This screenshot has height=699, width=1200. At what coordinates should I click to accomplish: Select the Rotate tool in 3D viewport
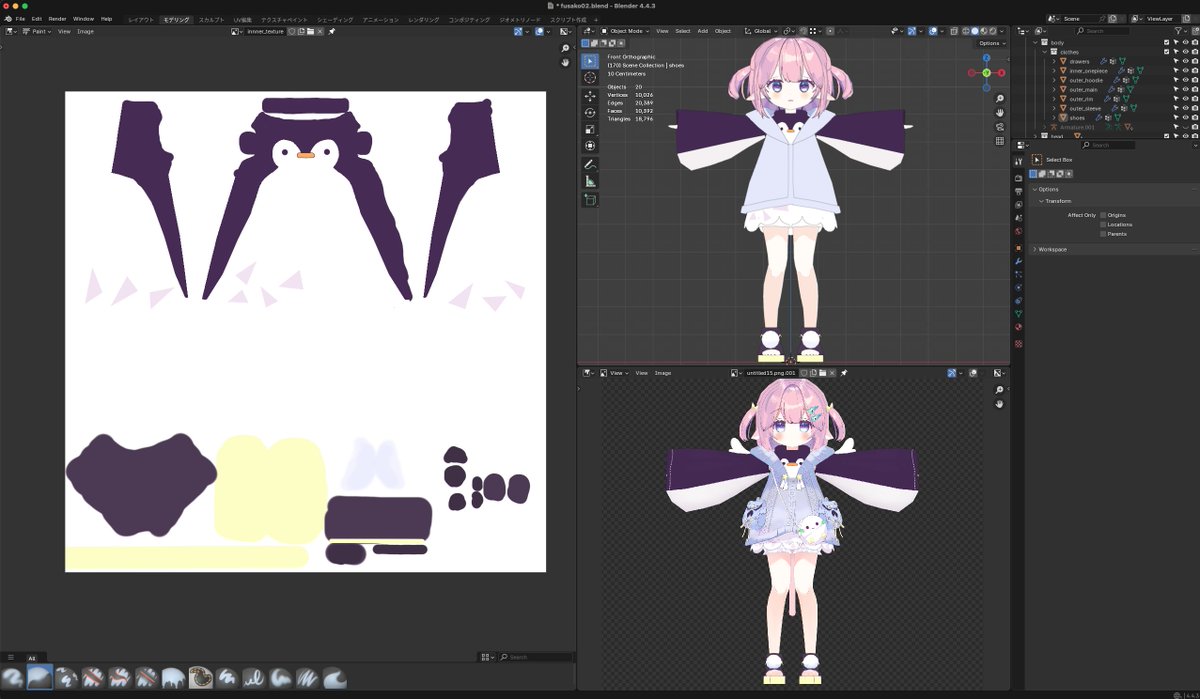pos(590,113)
